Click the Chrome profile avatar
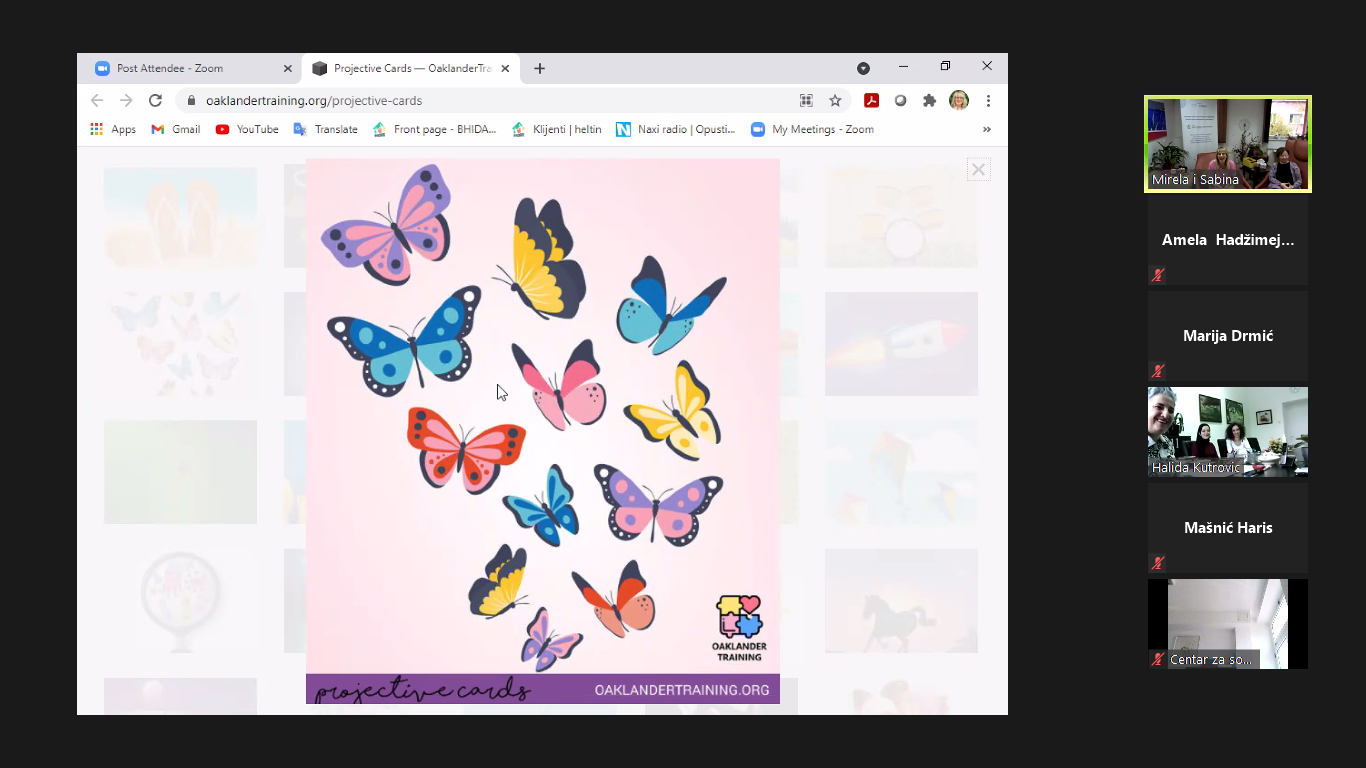Viewport: 1366px width, 768px height. 959,100
